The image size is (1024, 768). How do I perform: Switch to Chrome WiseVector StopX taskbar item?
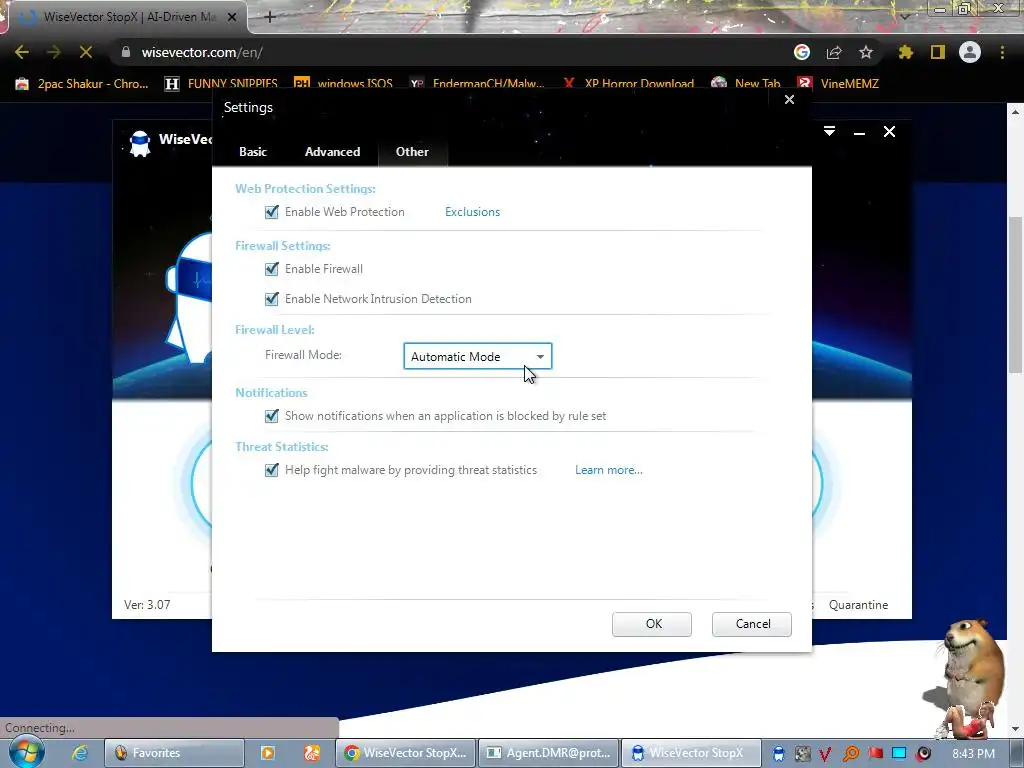click(x=406, y=753)
